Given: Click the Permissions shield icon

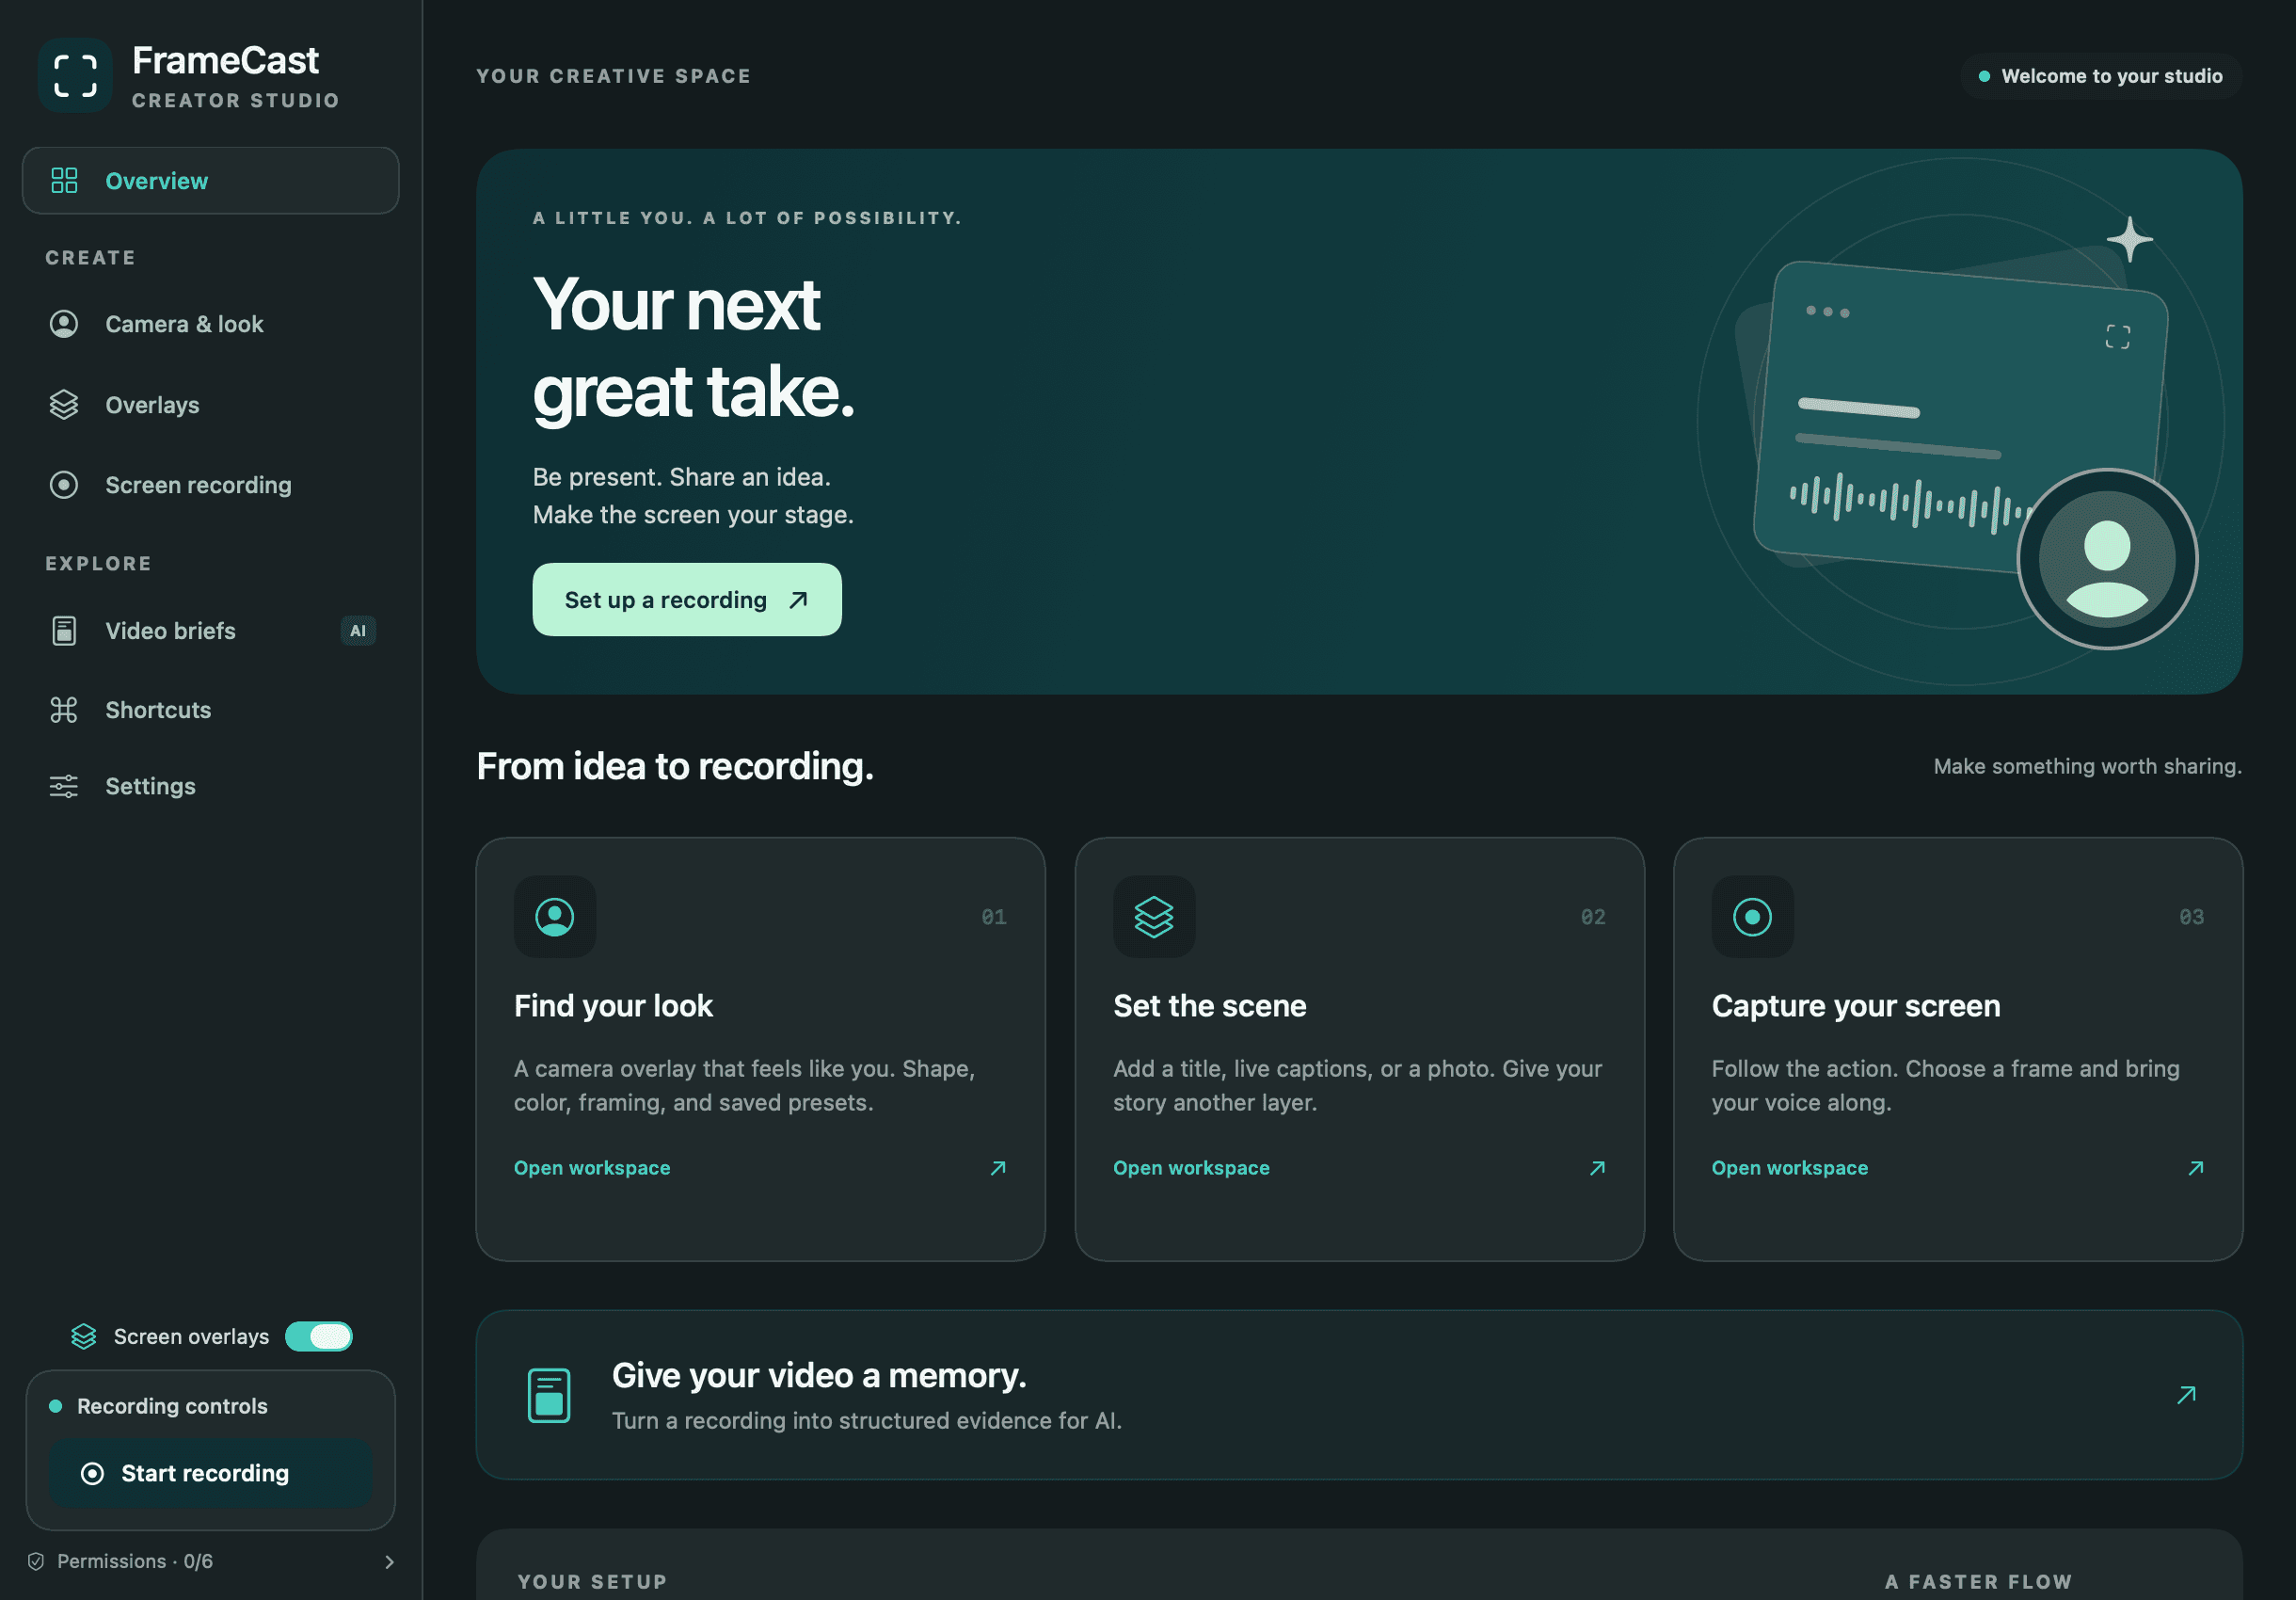Looking at the screenshot, I should [36, 1562].
